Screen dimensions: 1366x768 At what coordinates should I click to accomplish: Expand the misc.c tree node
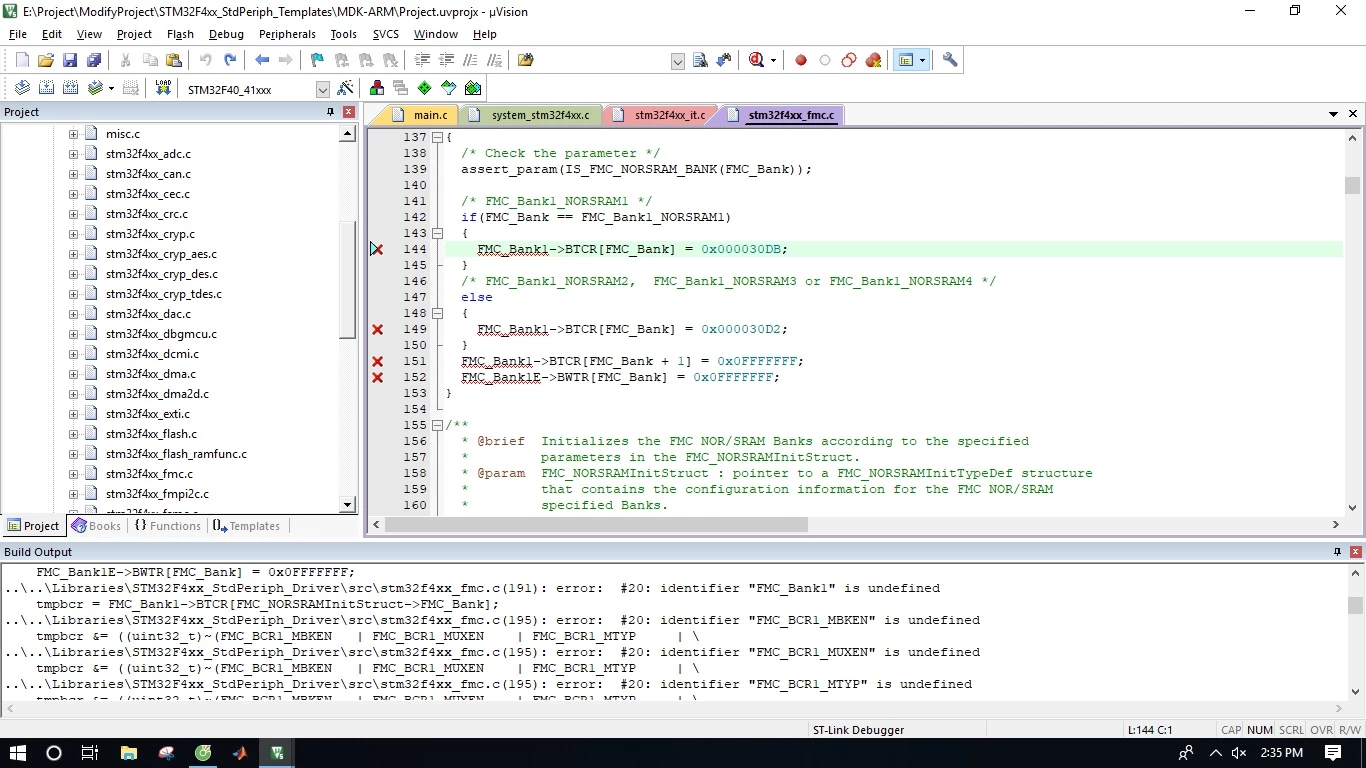(73, 134)
